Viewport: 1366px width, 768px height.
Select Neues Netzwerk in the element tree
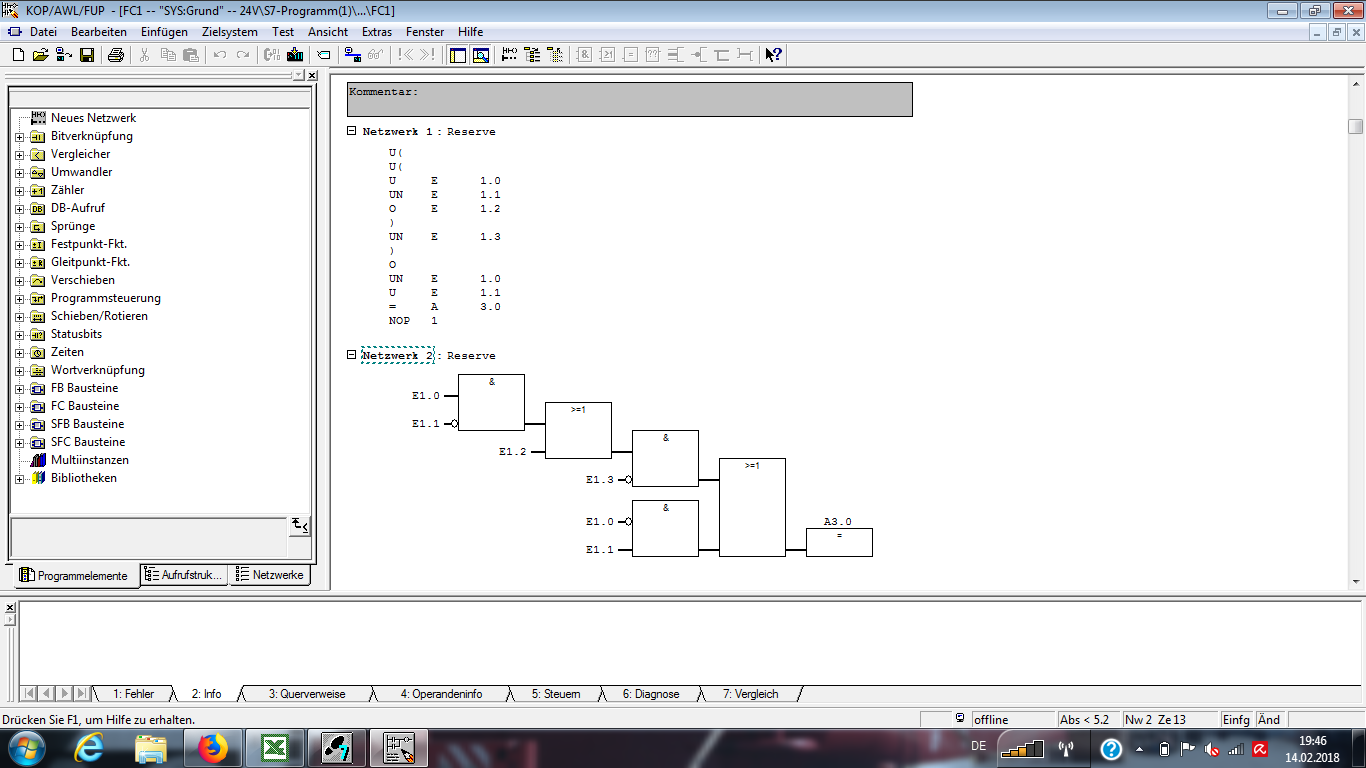(93, 118)
